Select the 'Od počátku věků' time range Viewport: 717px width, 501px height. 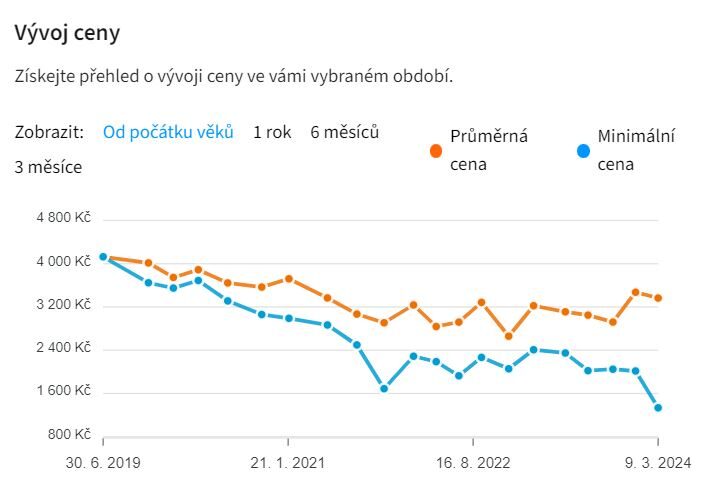168,132
